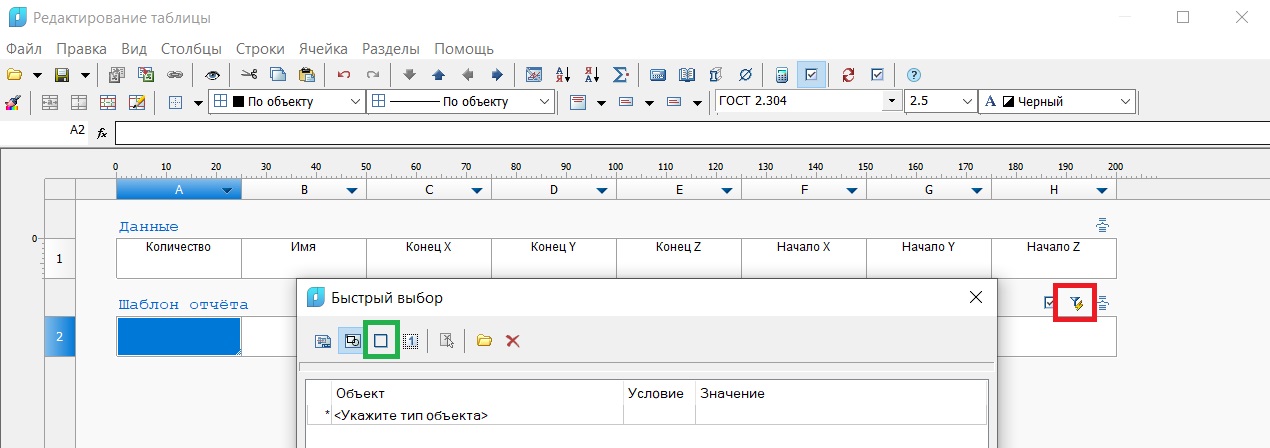1270x448 pixels.
Task: Click the red refresh arrows icon
Action: point(848,75)
